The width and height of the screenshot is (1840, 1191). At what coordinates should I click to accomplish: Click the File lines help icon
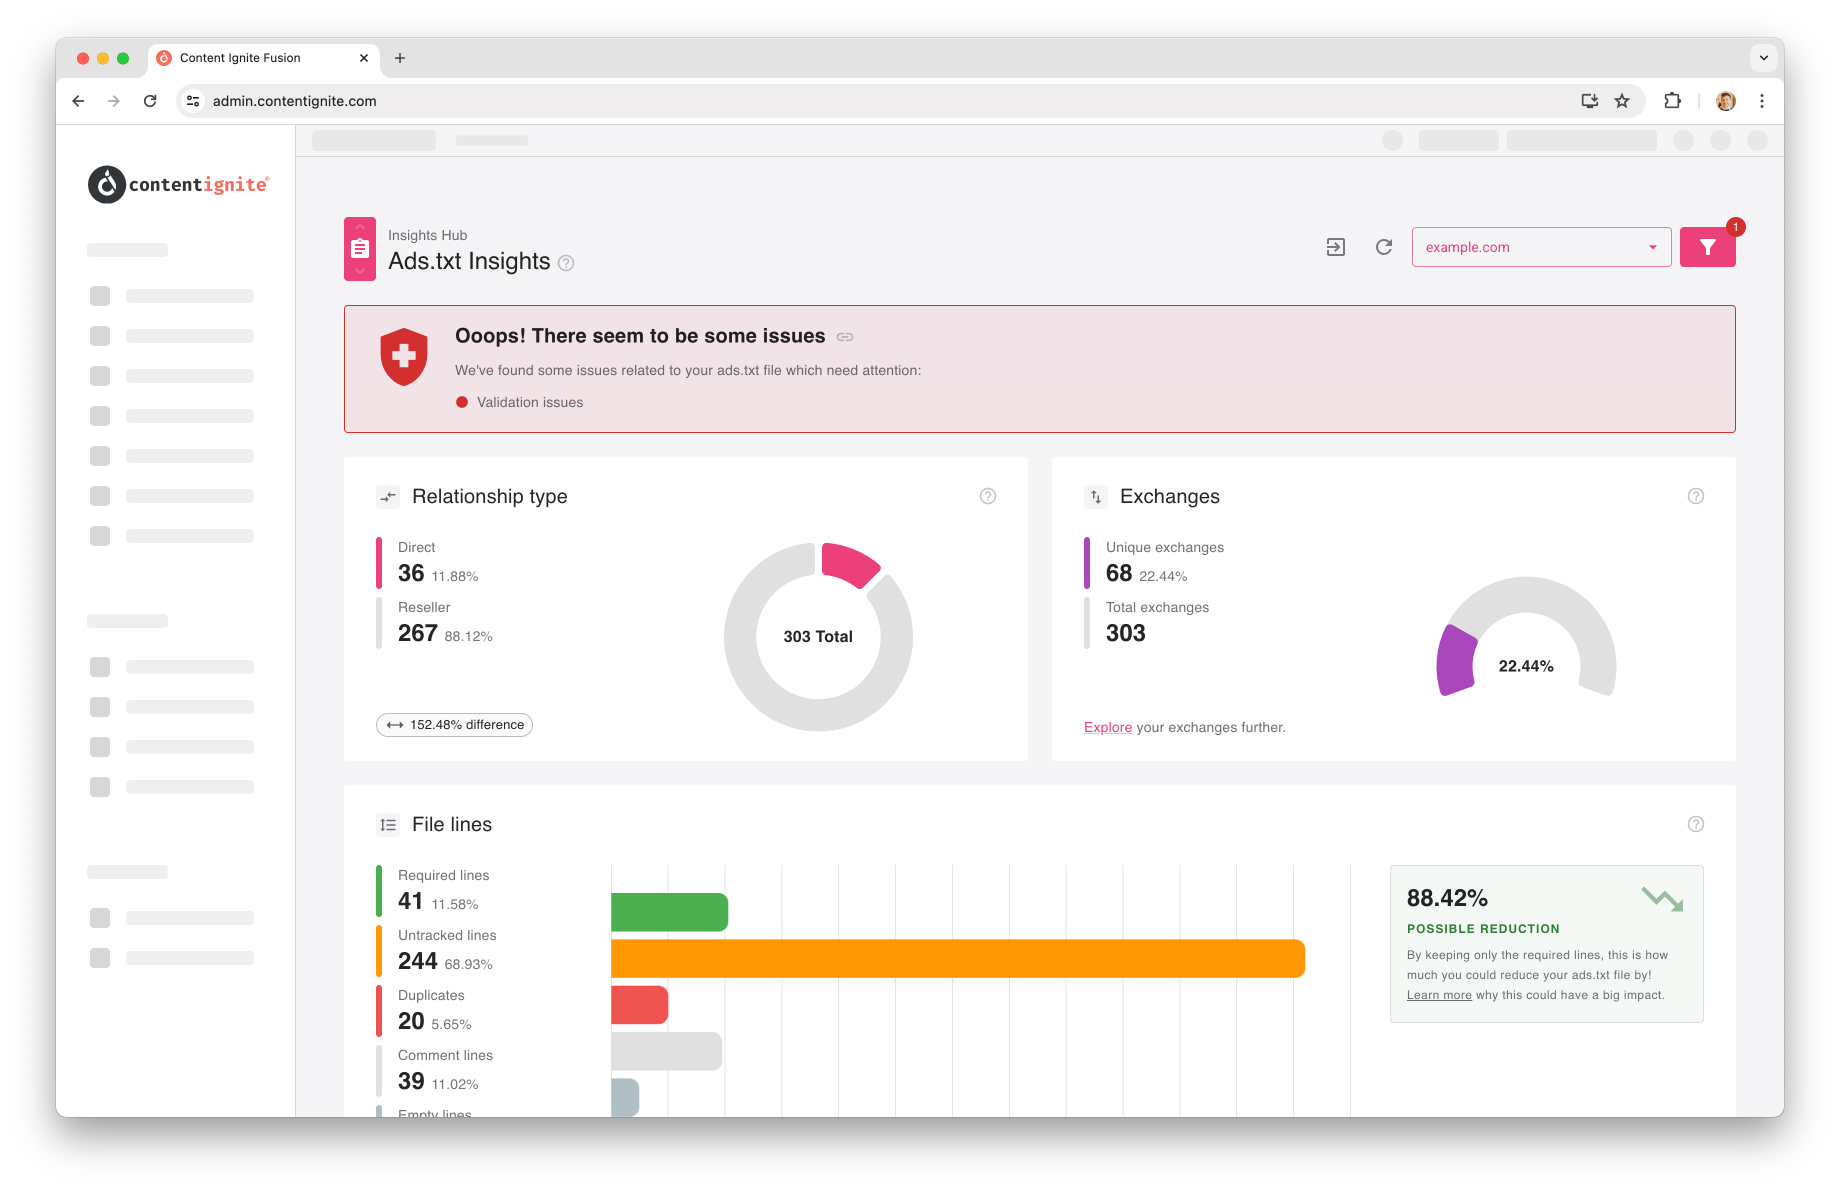click(x=1696, y=824)
